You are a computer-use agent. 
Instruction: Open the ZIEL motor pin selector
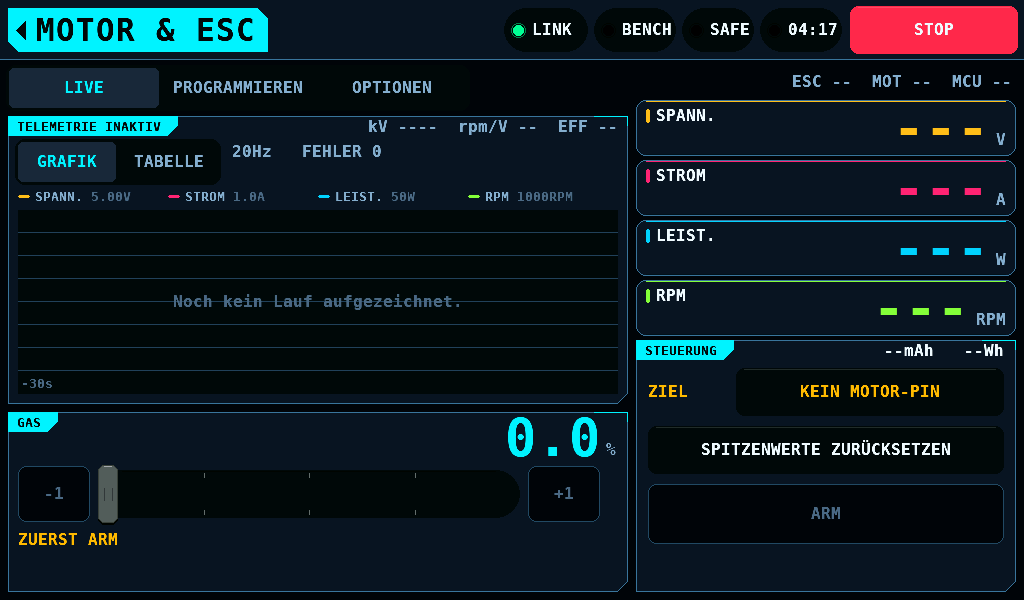[x=869, y=392]
